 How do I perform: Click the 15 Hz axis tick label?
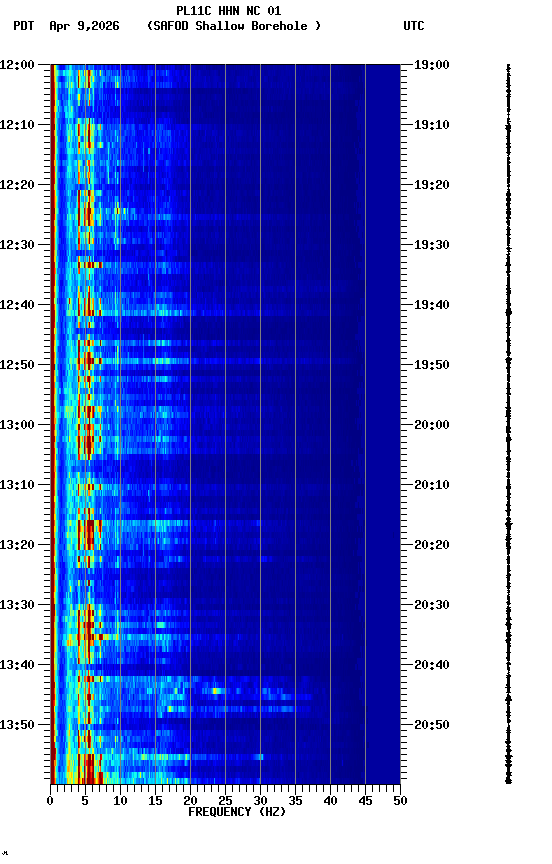155,801
